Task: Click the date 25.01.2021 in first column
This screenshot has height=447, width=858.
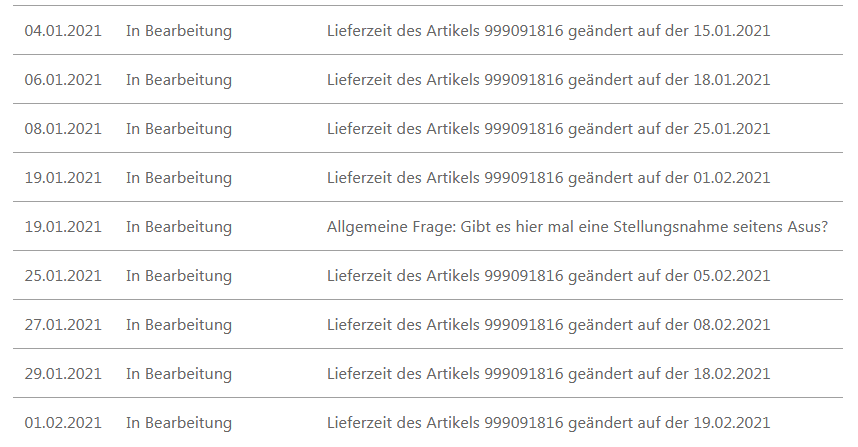Action: click(63, 276)
